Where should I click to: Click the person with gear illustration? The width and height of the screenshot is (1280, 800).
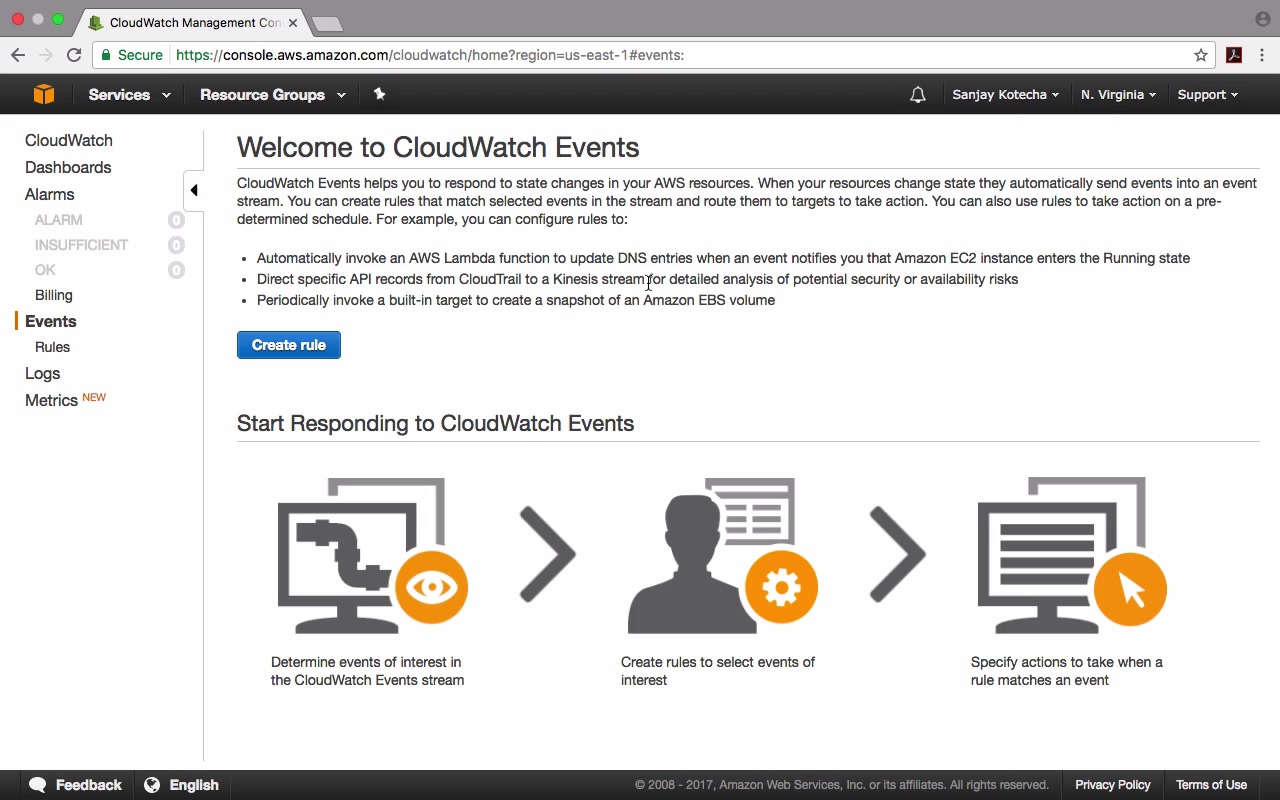tap(722, 555)
